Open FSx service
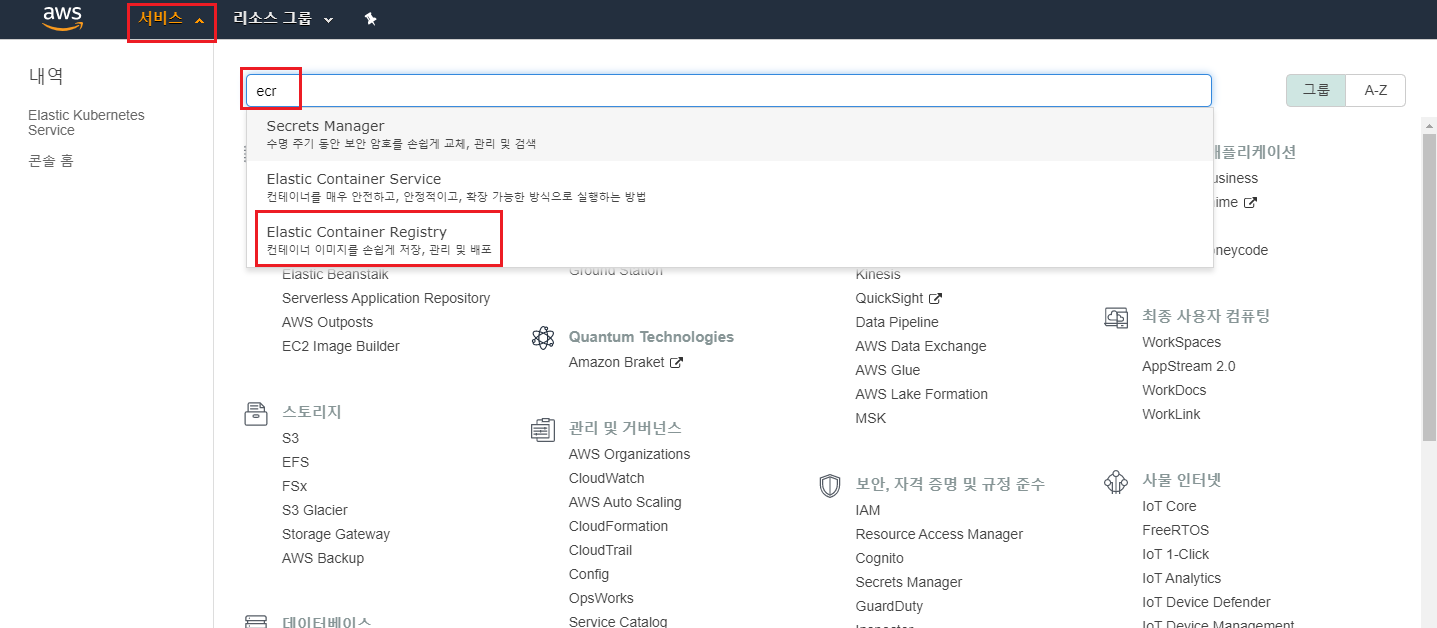Viewport: 1437px width, 628px height. (x=294, y=486)
